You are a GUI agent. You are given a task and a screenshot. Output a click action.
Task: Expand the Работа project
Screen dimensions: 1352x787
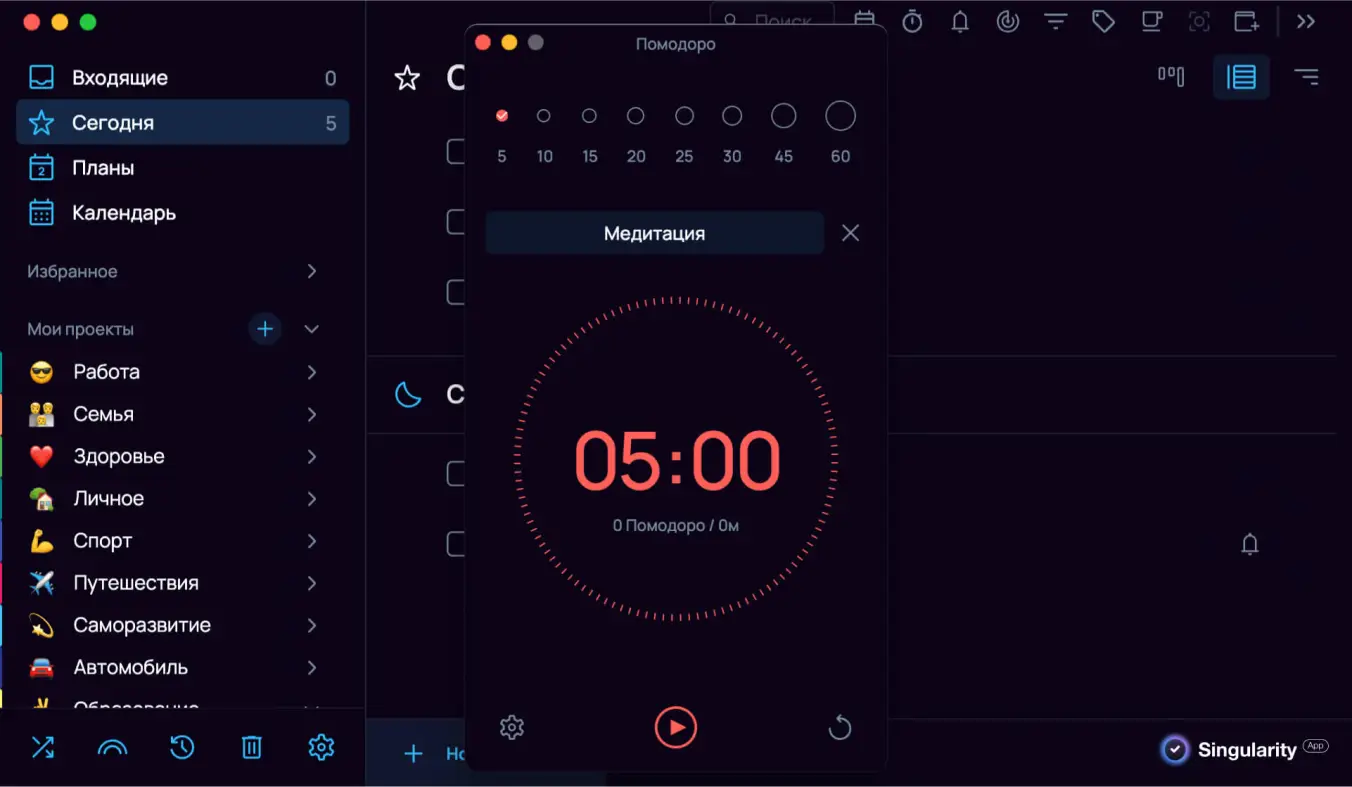click(x=312, y=372)
